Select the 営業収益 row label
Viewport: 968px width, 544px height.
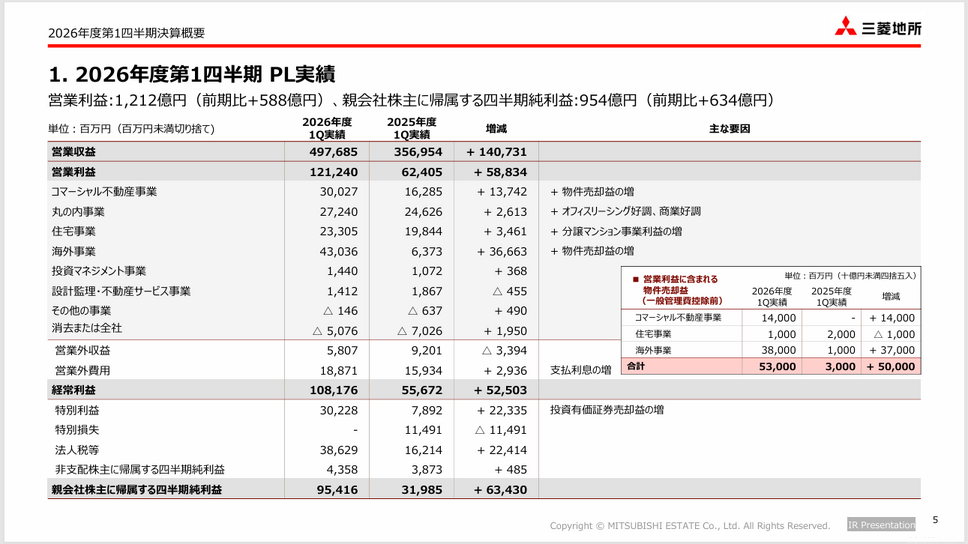73,152
